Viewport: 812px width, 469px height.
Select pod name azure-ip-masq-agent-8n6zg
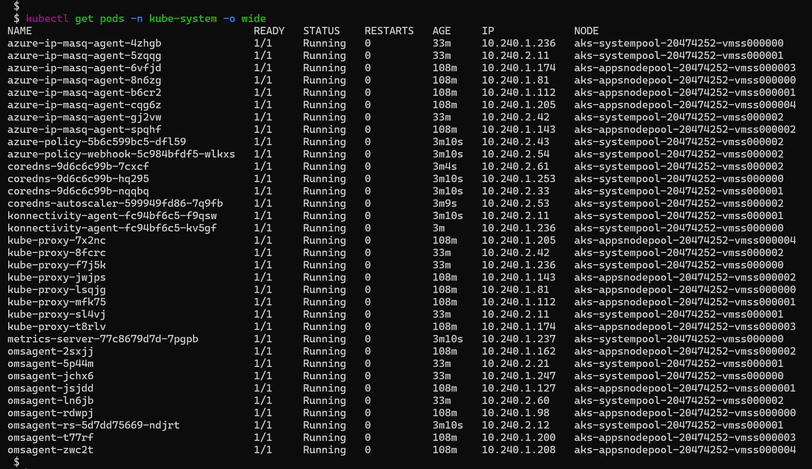click(x=84, y=80)
